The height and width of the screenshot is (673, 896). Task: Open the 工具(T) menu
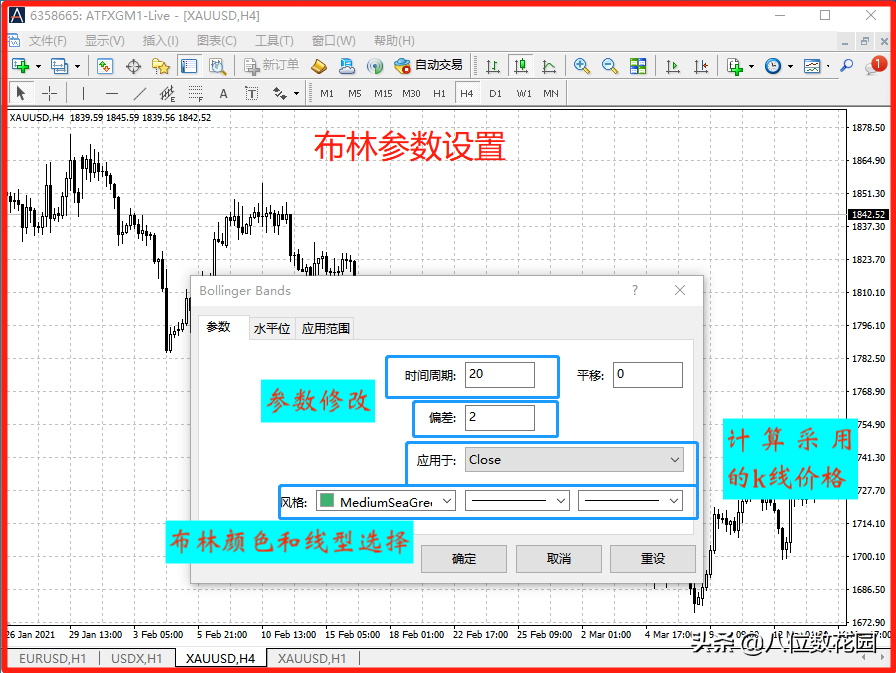(x=274, y=41)
